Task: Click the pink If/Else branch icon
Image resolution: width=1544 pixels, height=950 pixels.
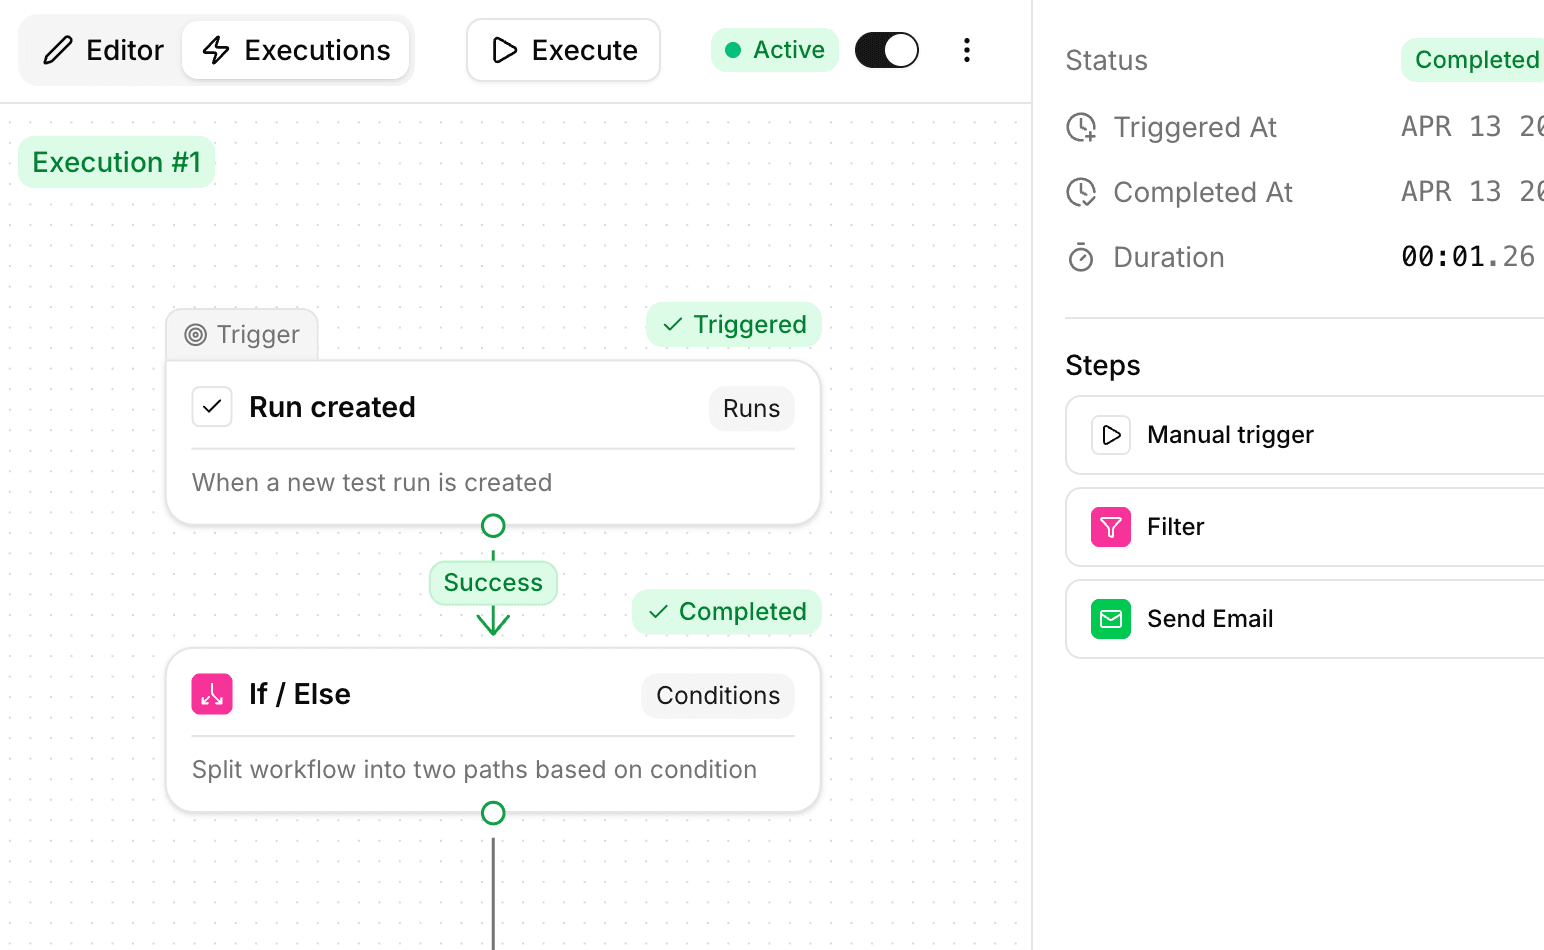Action: (x=211, y=693)
